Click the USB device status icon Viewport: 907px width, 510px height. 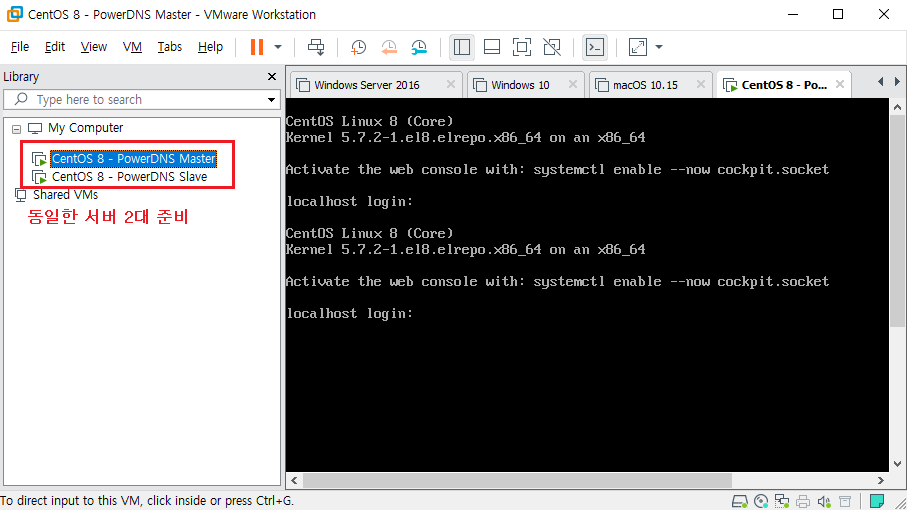click(845, 501)
